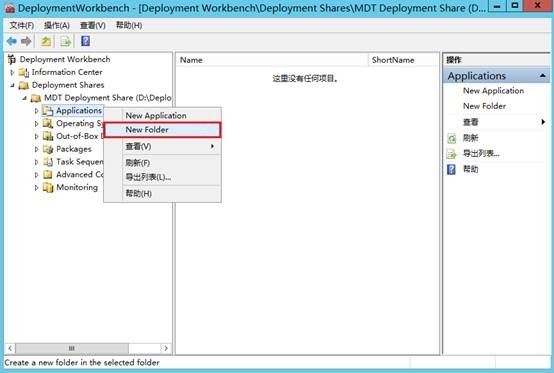Viewport: 554px width, 373px height.
Task: Click the Help question-mark toolbar icon
Action: 86,41
